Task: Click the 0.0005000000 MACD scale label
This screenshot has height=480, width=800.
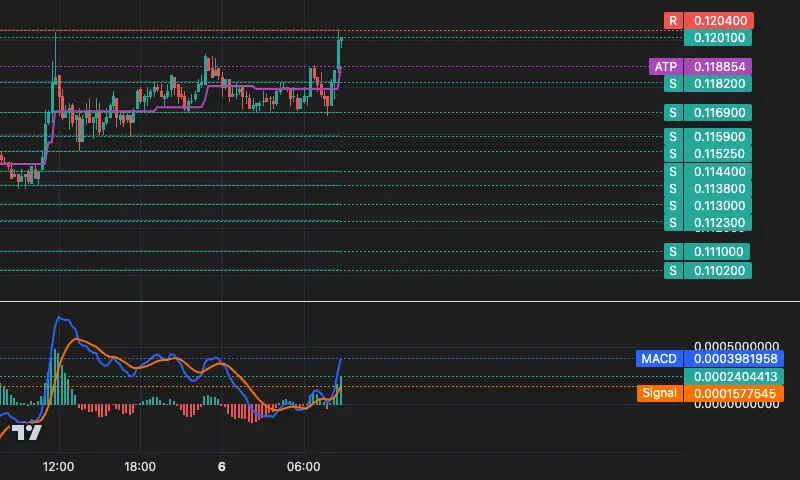Action: [x=737, y=346]
